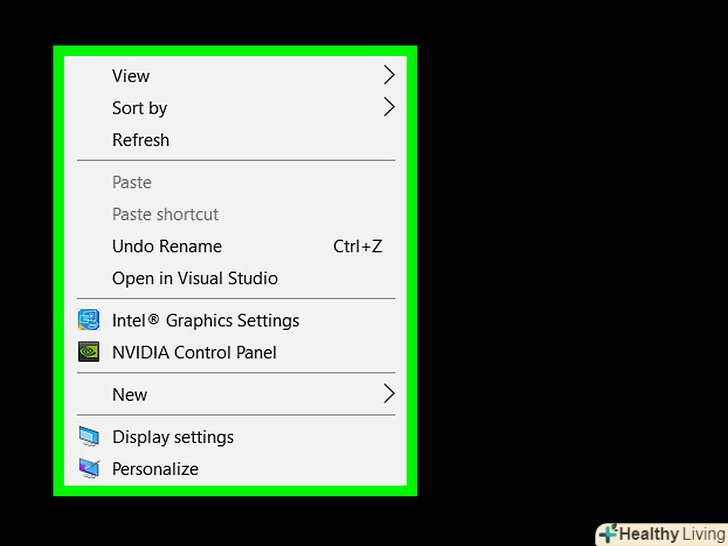Choose the Sort by menu entry
Viewport: 728px width, 546px height.
[x=140, y=108]
